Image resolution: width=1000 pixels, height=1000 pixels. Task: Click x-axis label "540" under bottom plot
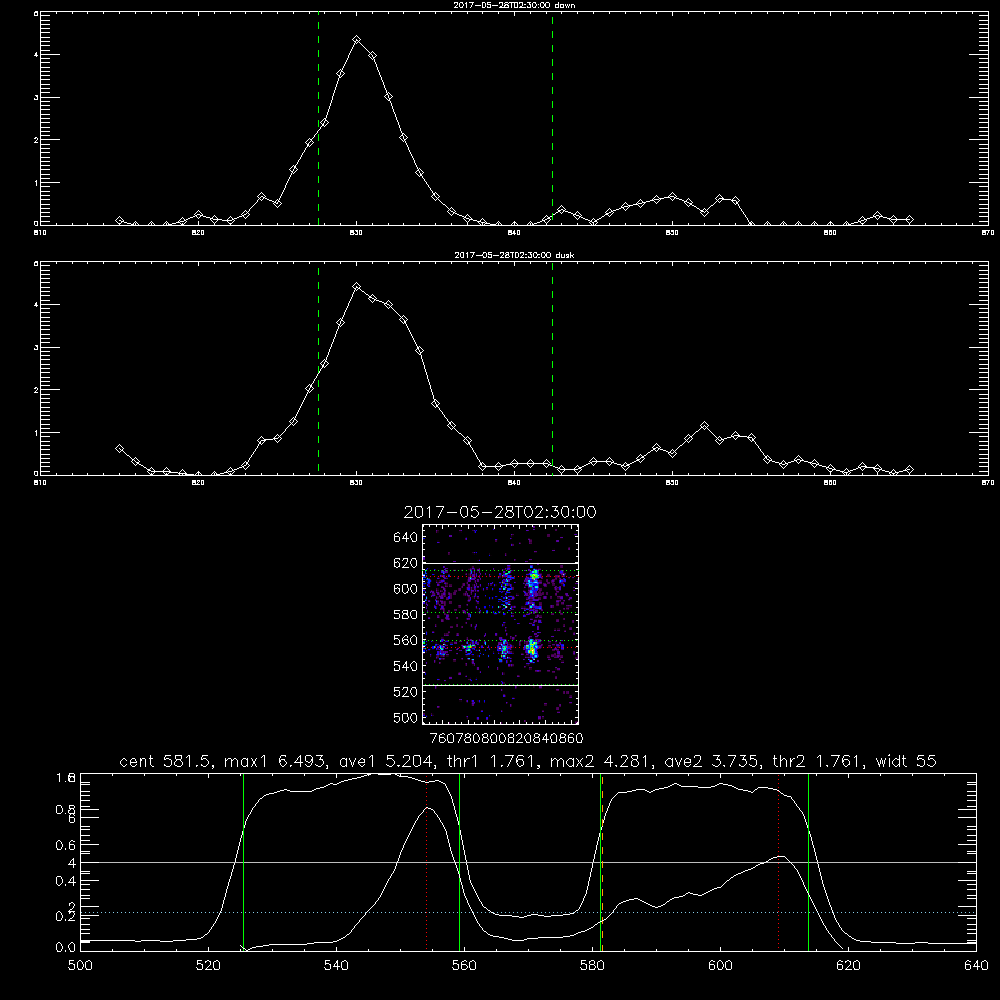coord(336,966)
